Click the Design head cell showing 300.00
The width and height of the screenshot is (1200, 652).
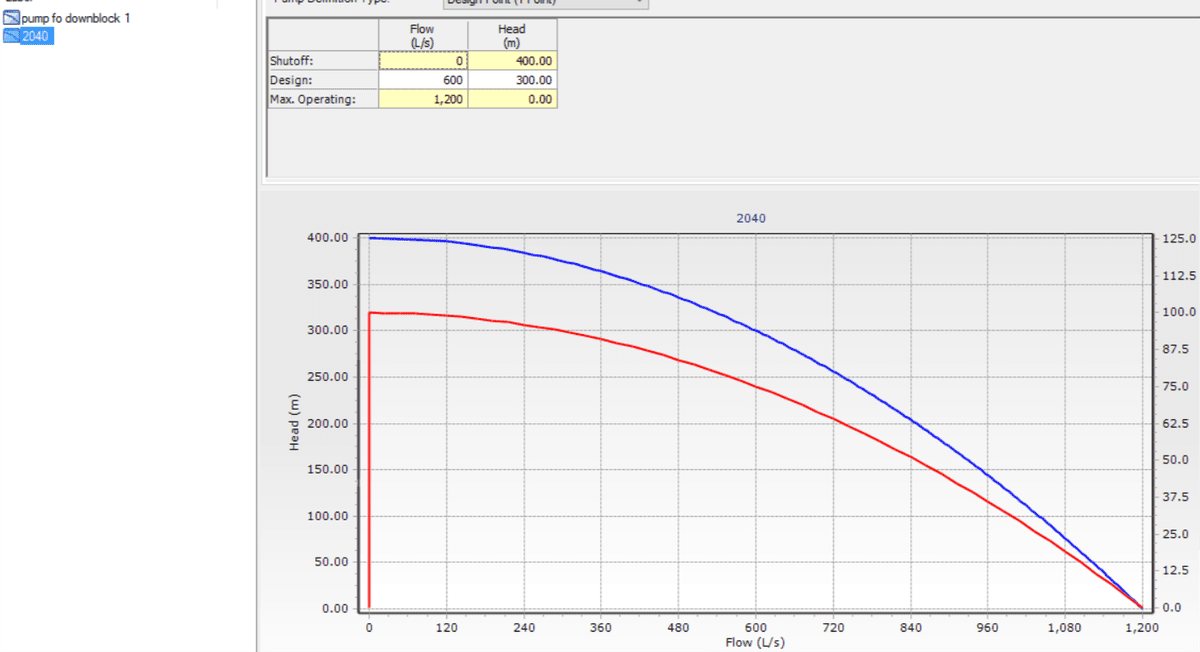511,80
